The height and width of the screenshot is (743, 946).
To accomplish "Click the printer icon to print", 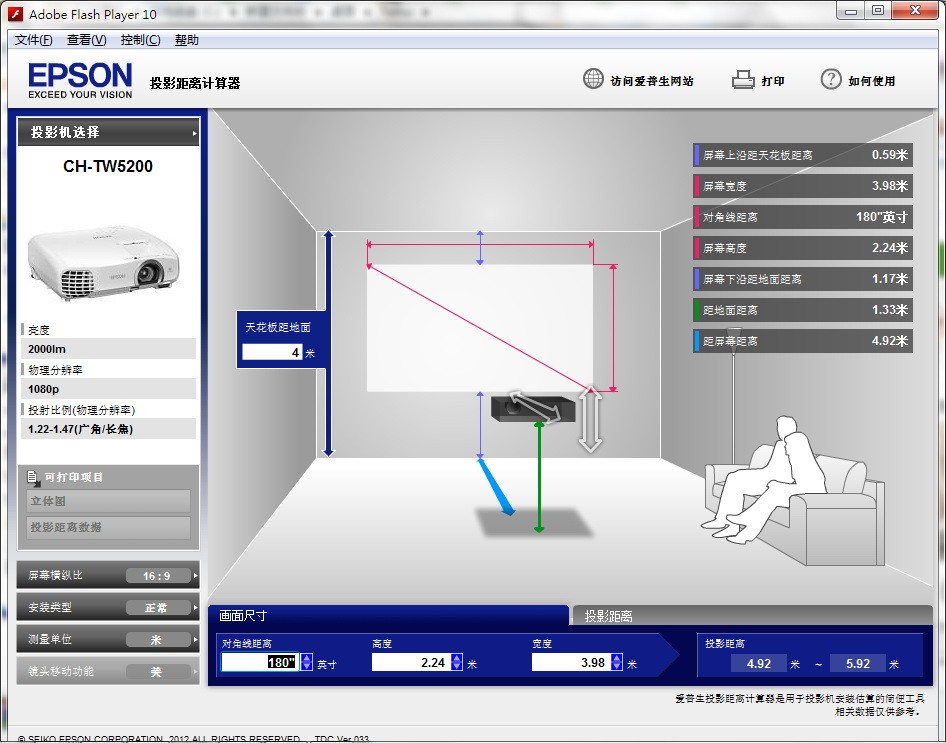I will [742, 80].
